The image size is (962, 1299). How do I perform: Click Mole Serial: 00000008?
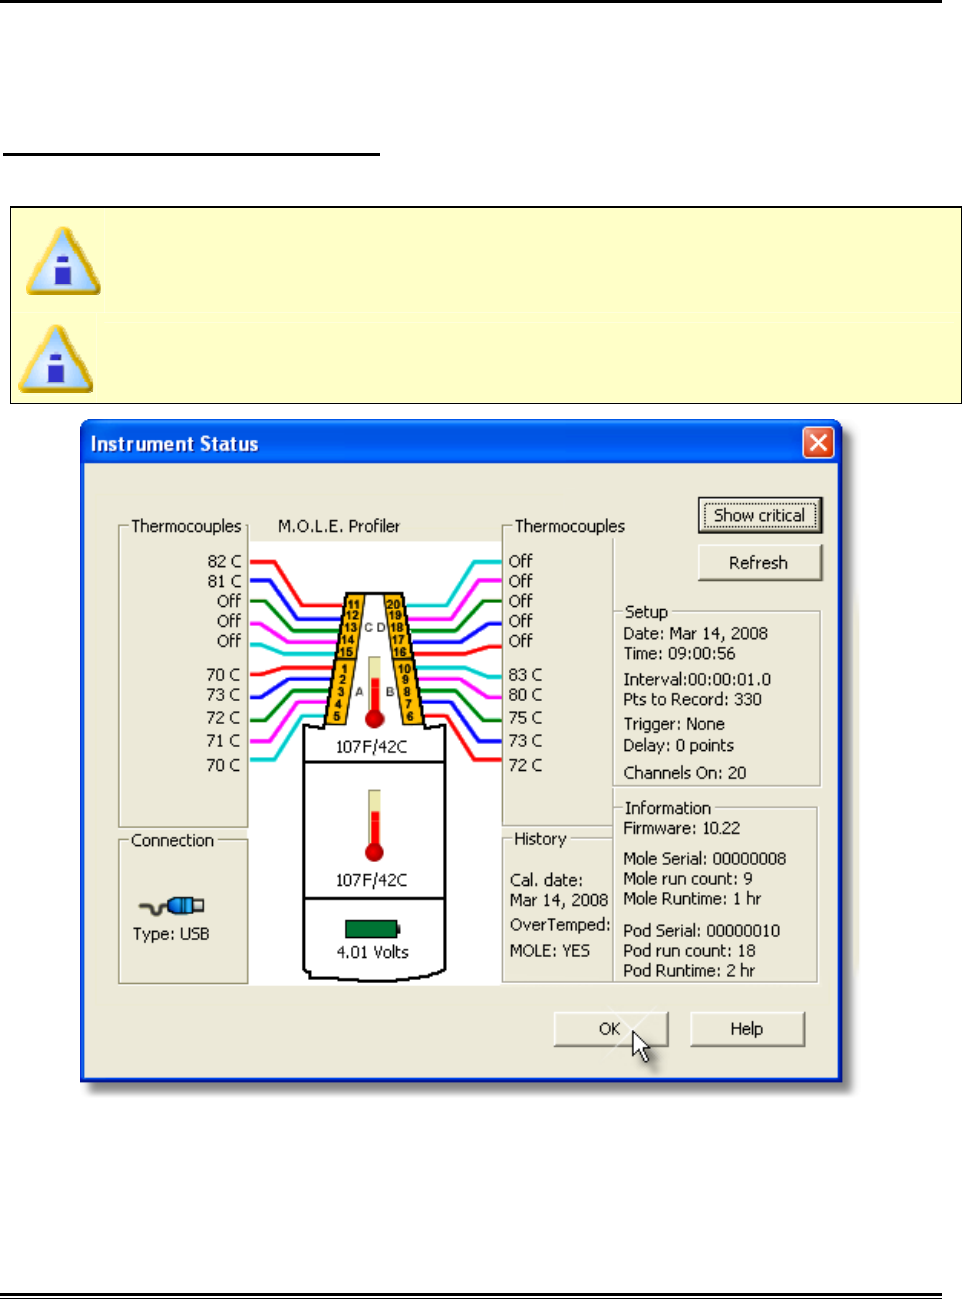click(x=705, y=858)
